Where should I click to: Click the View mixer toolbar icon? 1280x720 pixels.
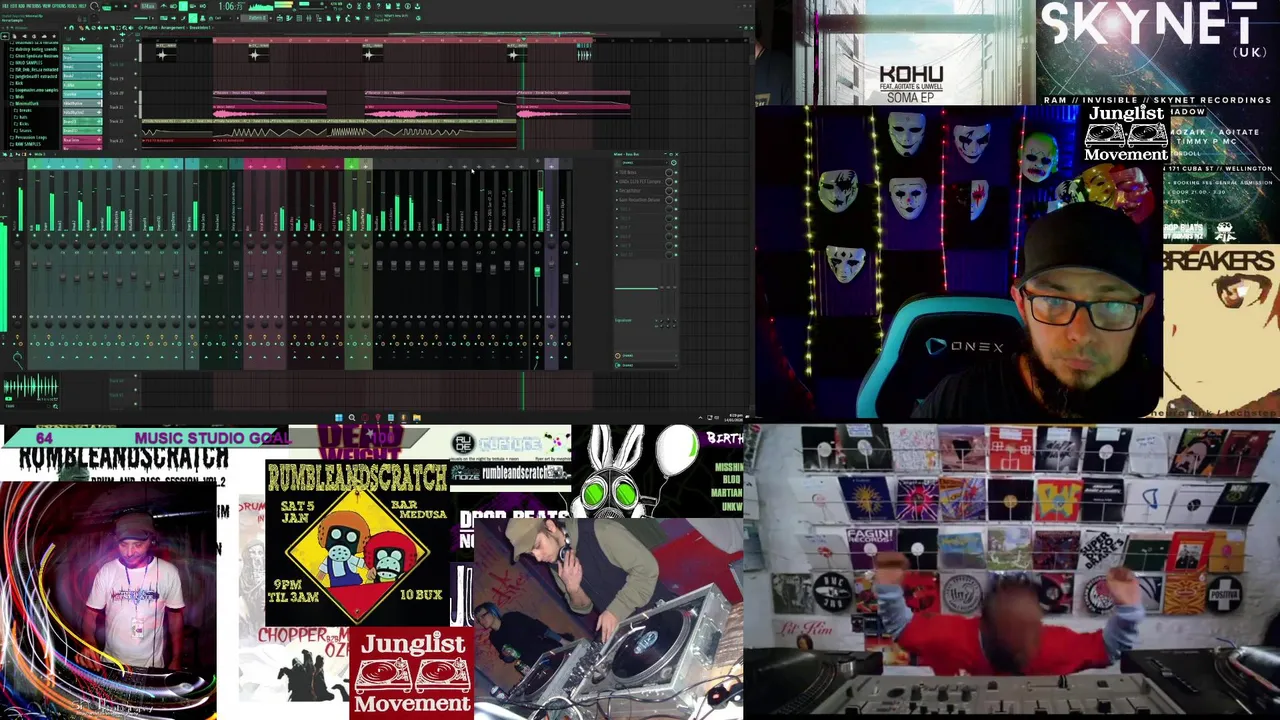click(x=309, y=18)
